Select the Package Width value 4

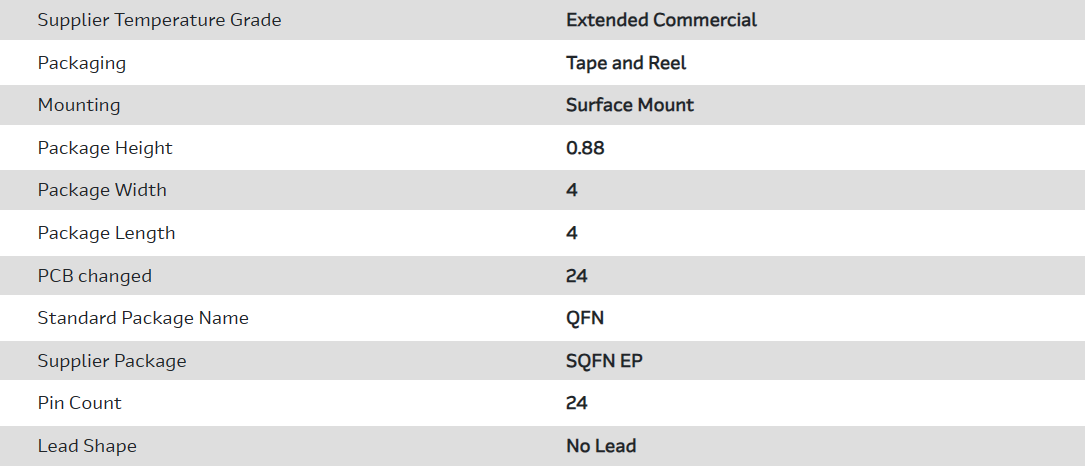coord(572,190)
